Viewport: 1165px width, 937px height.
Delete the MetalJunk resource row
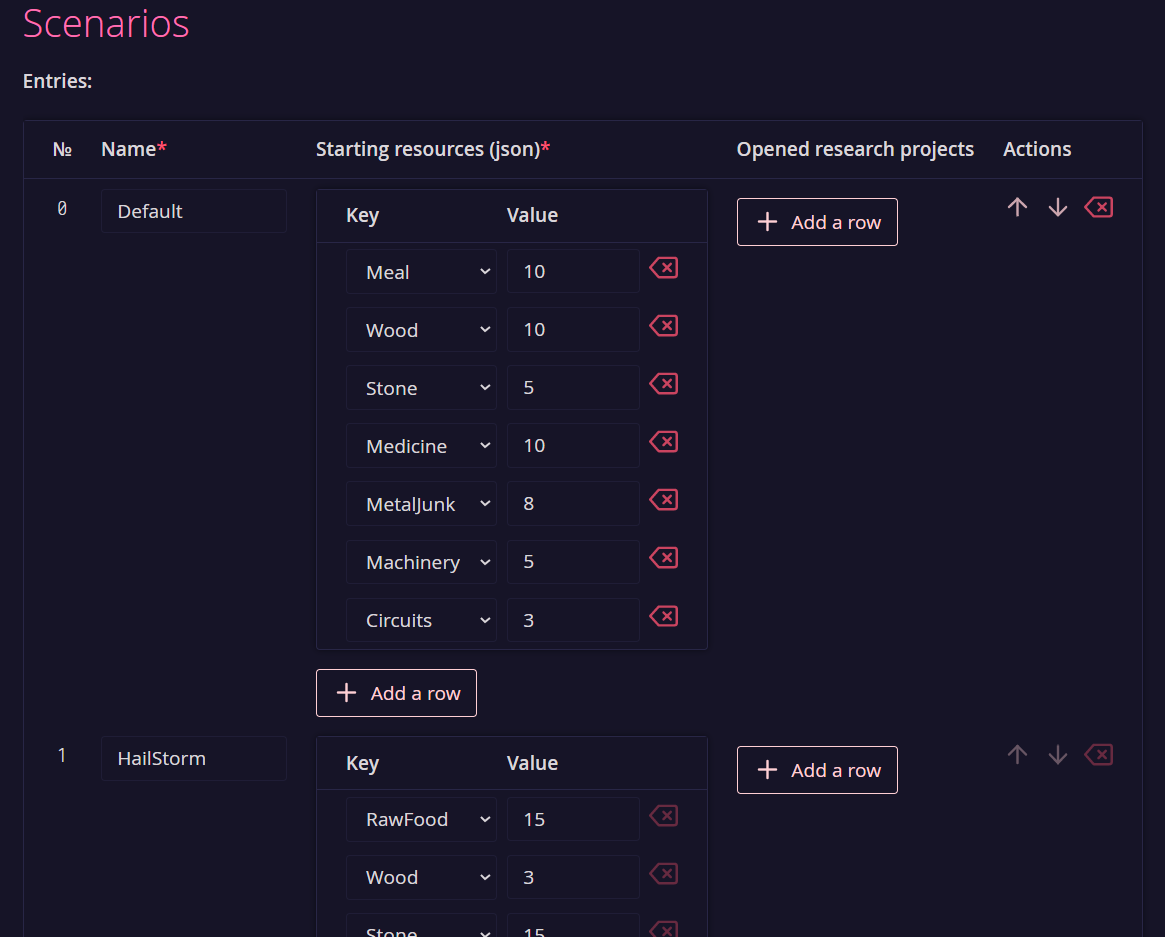pyautogui.click(x=663, y=500)
